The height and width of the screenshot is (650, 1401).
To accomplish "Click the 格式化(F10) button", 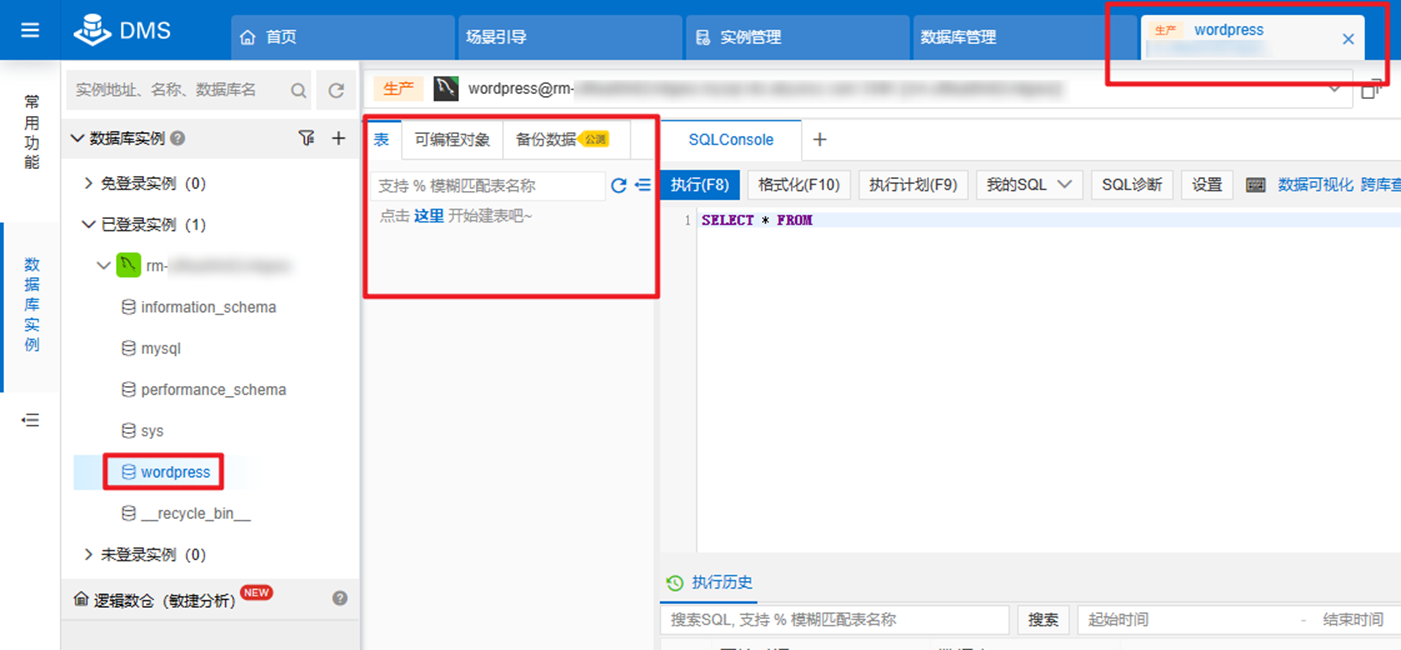I will pos(799,185).
